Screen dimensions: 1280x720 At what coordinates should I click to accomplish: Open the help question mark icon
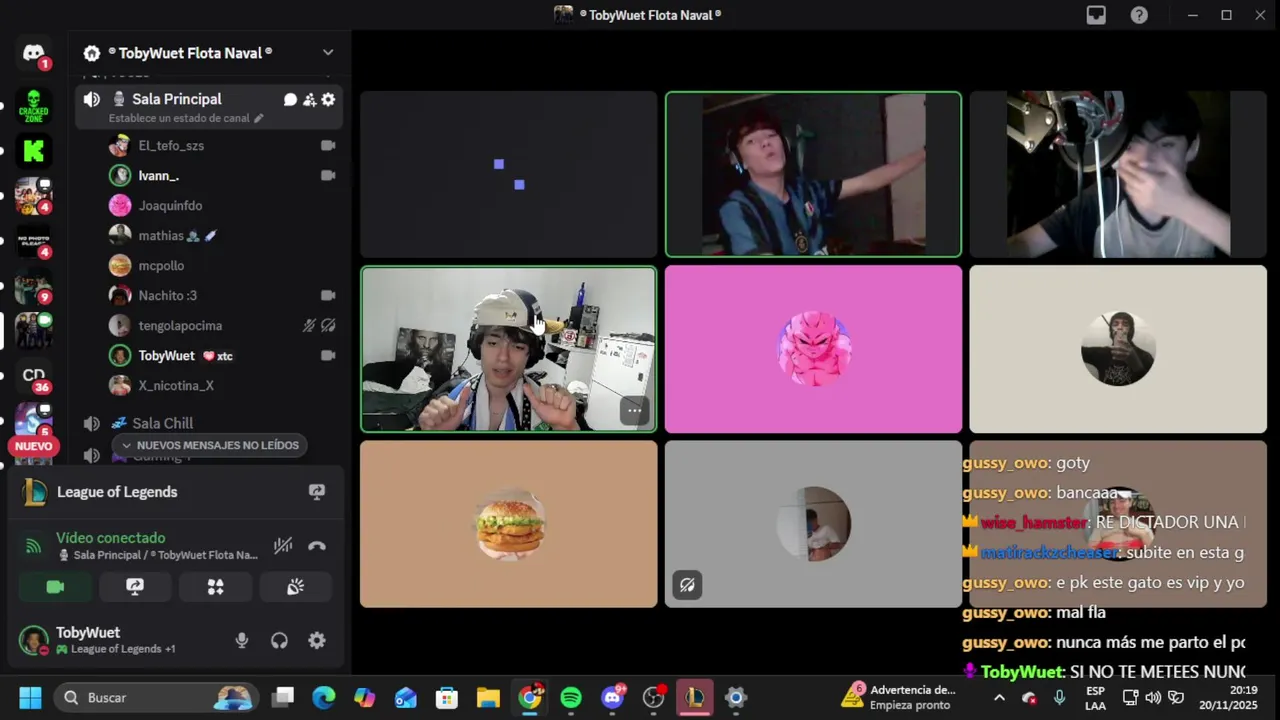point(1139,15)
